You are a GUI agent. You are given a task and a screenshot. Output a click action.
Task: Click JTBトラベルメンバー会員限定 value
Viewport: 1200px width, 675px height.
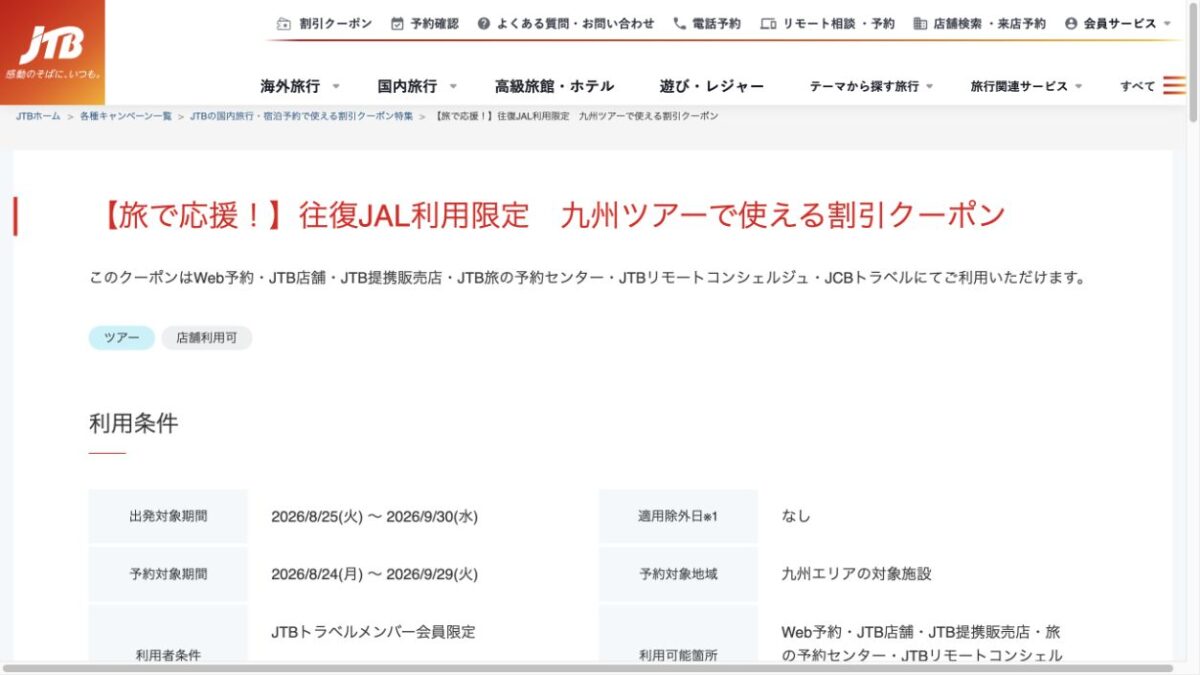[x=373, y=632]
